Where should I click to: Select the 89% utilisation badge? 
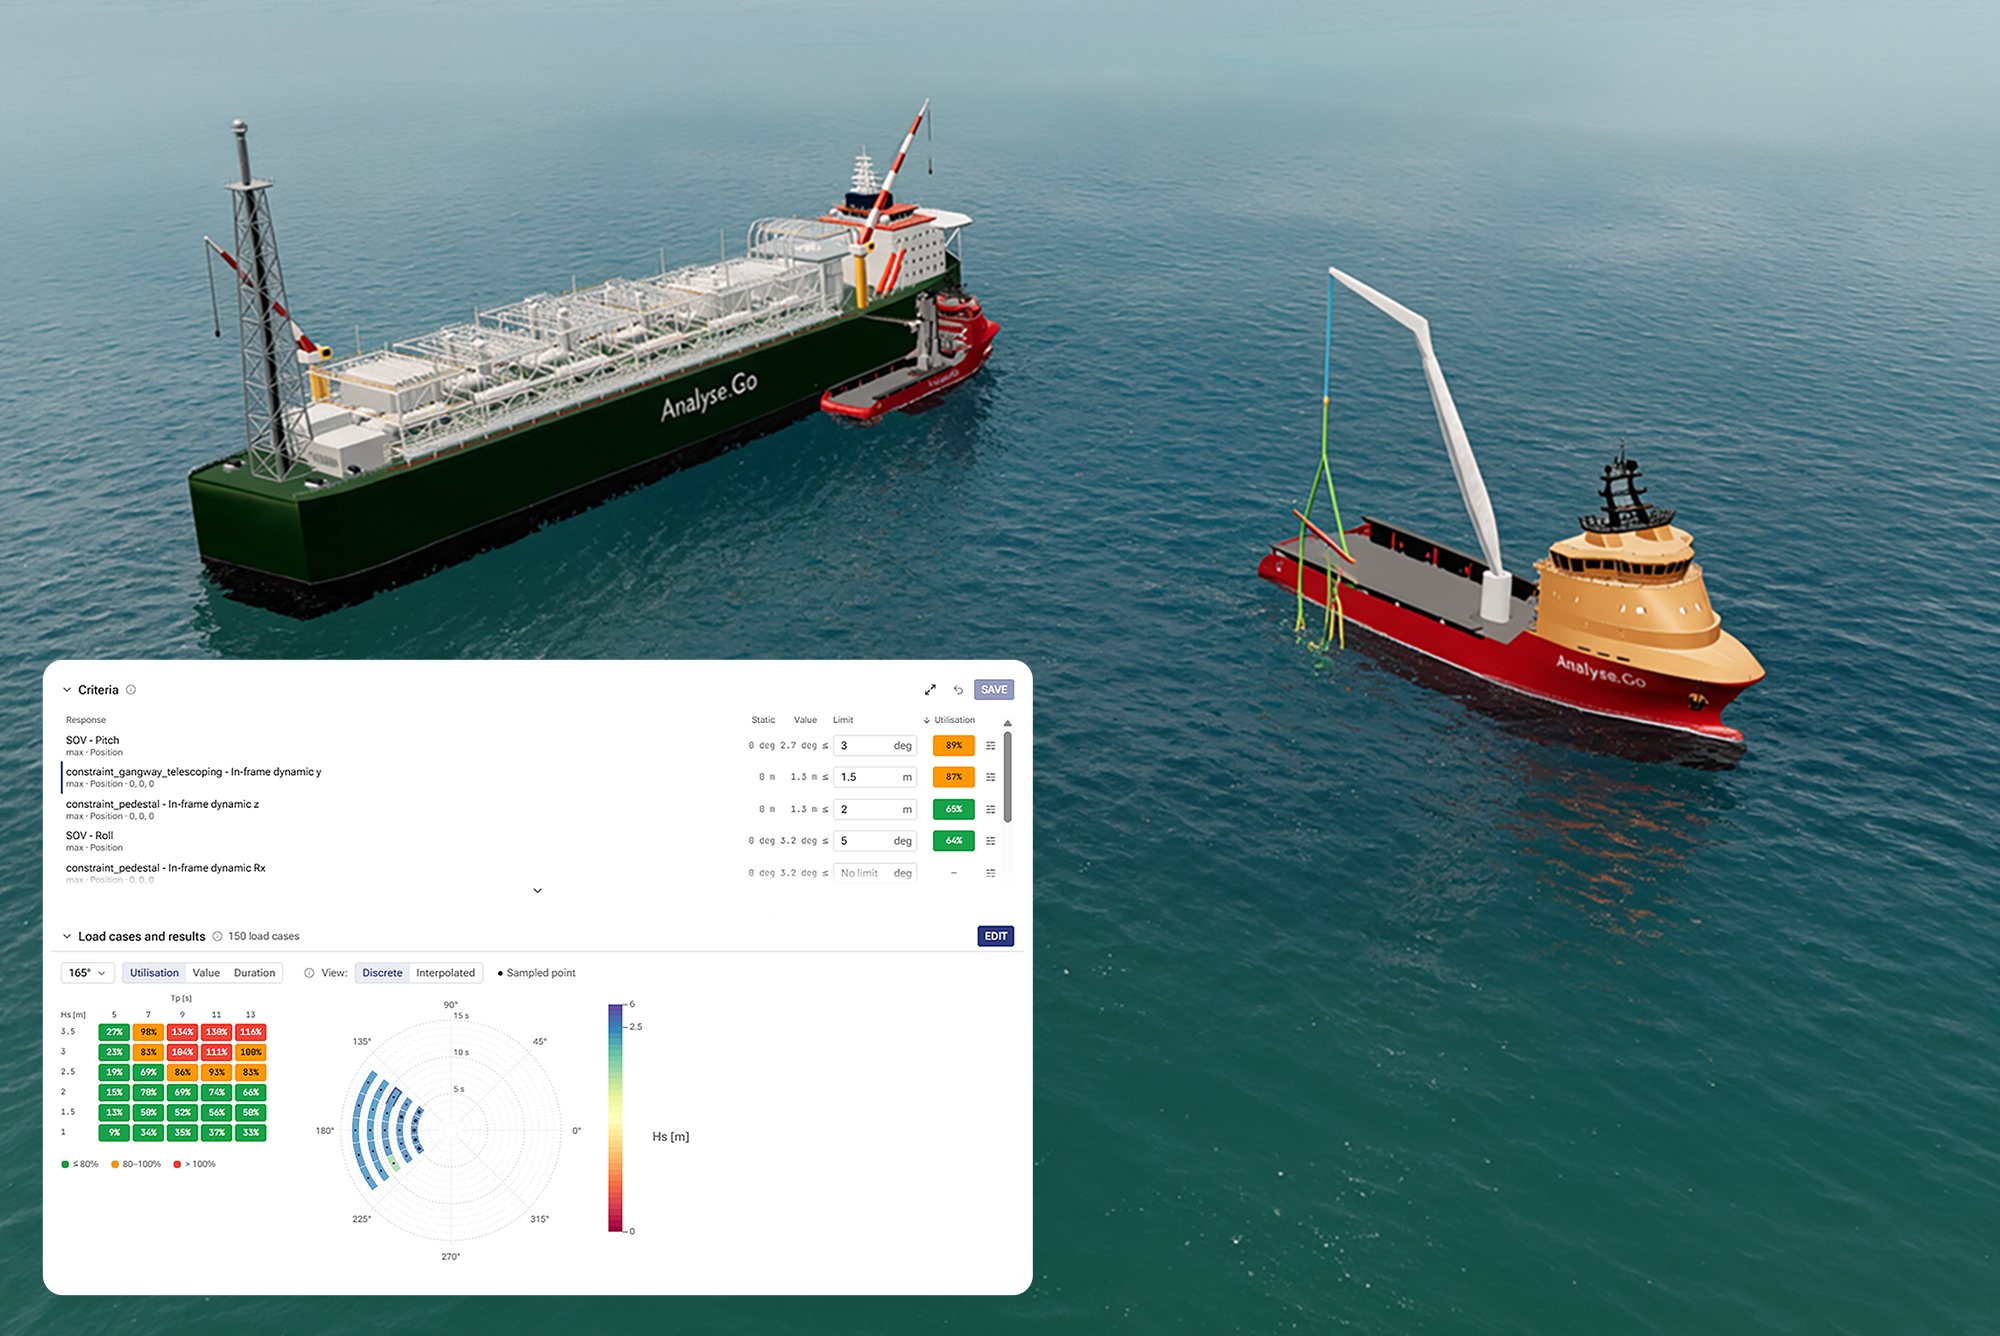pyautogui.click(x=954, y=746)
